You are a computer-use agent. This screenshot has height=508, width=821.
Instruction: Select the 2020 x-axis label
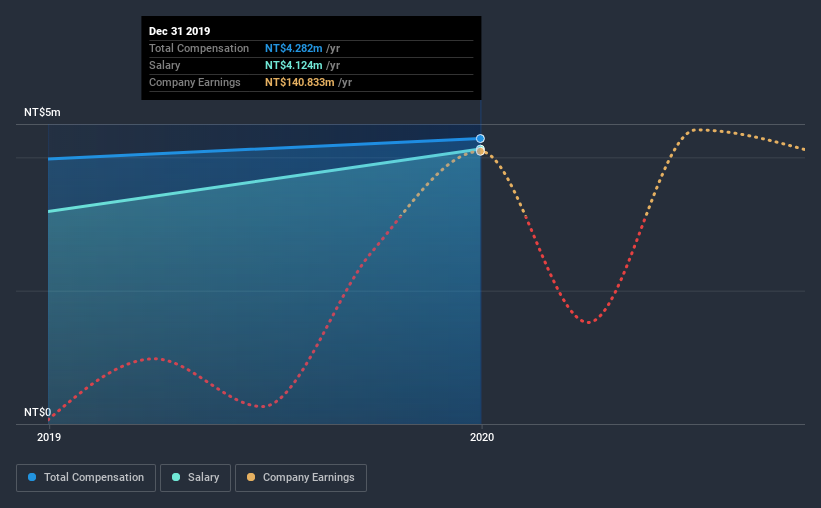point(482,437)
